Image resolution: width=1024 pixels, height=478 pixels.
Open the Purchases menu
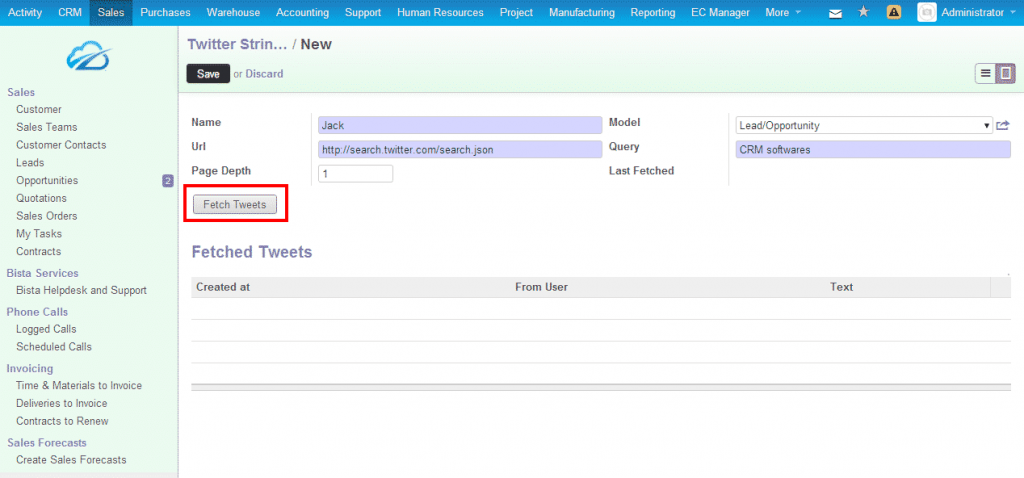tap(165, 12)
